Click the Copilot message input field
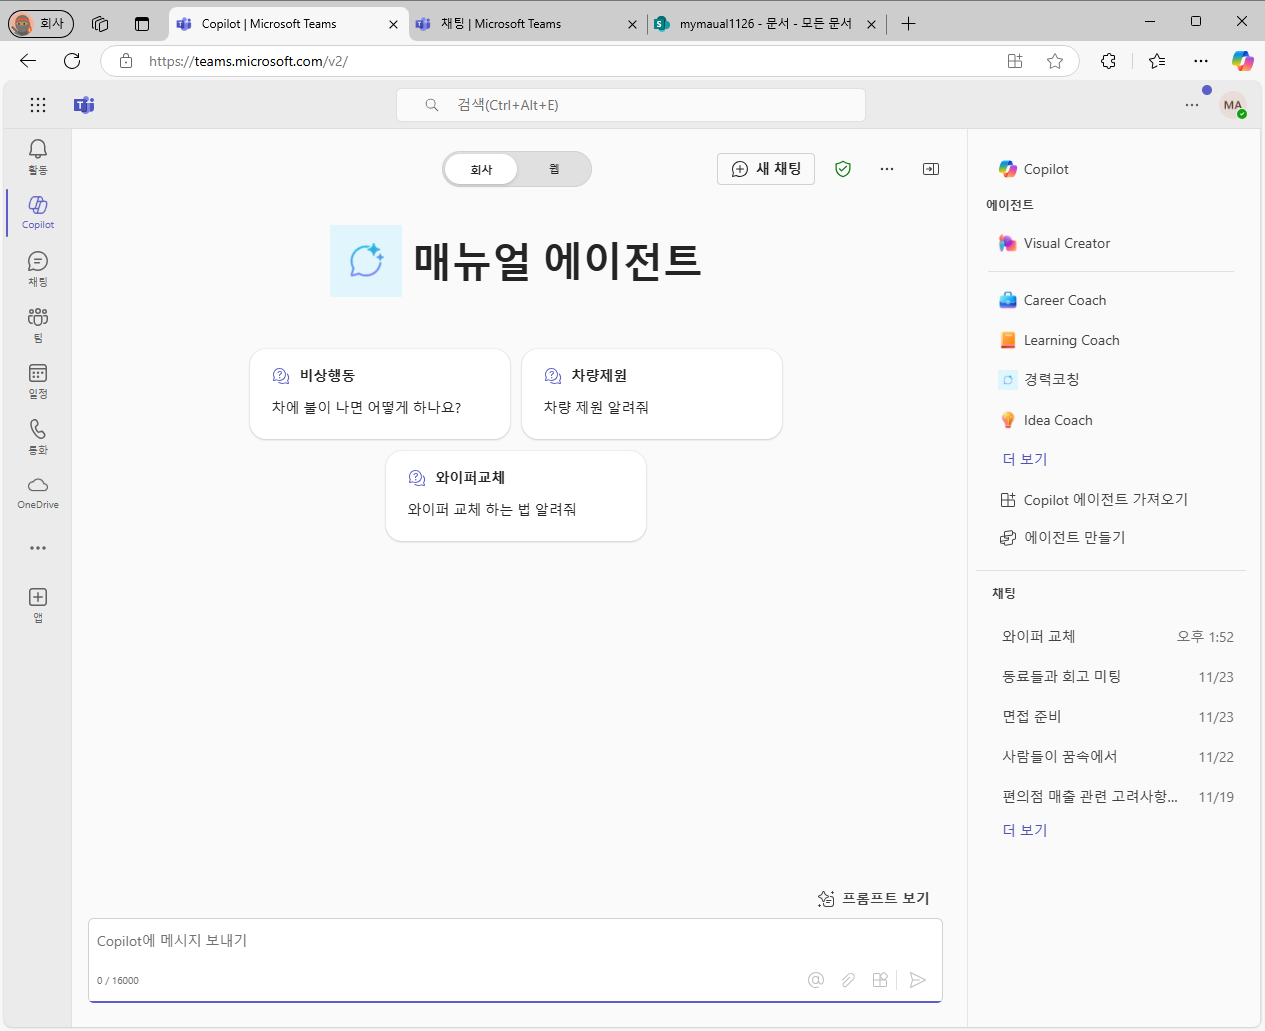The width and height of the screenshot is (1265, 1031). point(515,941)
